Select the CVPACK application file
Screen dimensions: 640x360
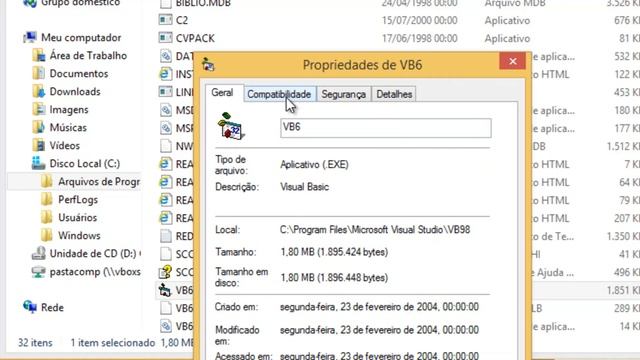pyautogui.click(x=195, y=38)
